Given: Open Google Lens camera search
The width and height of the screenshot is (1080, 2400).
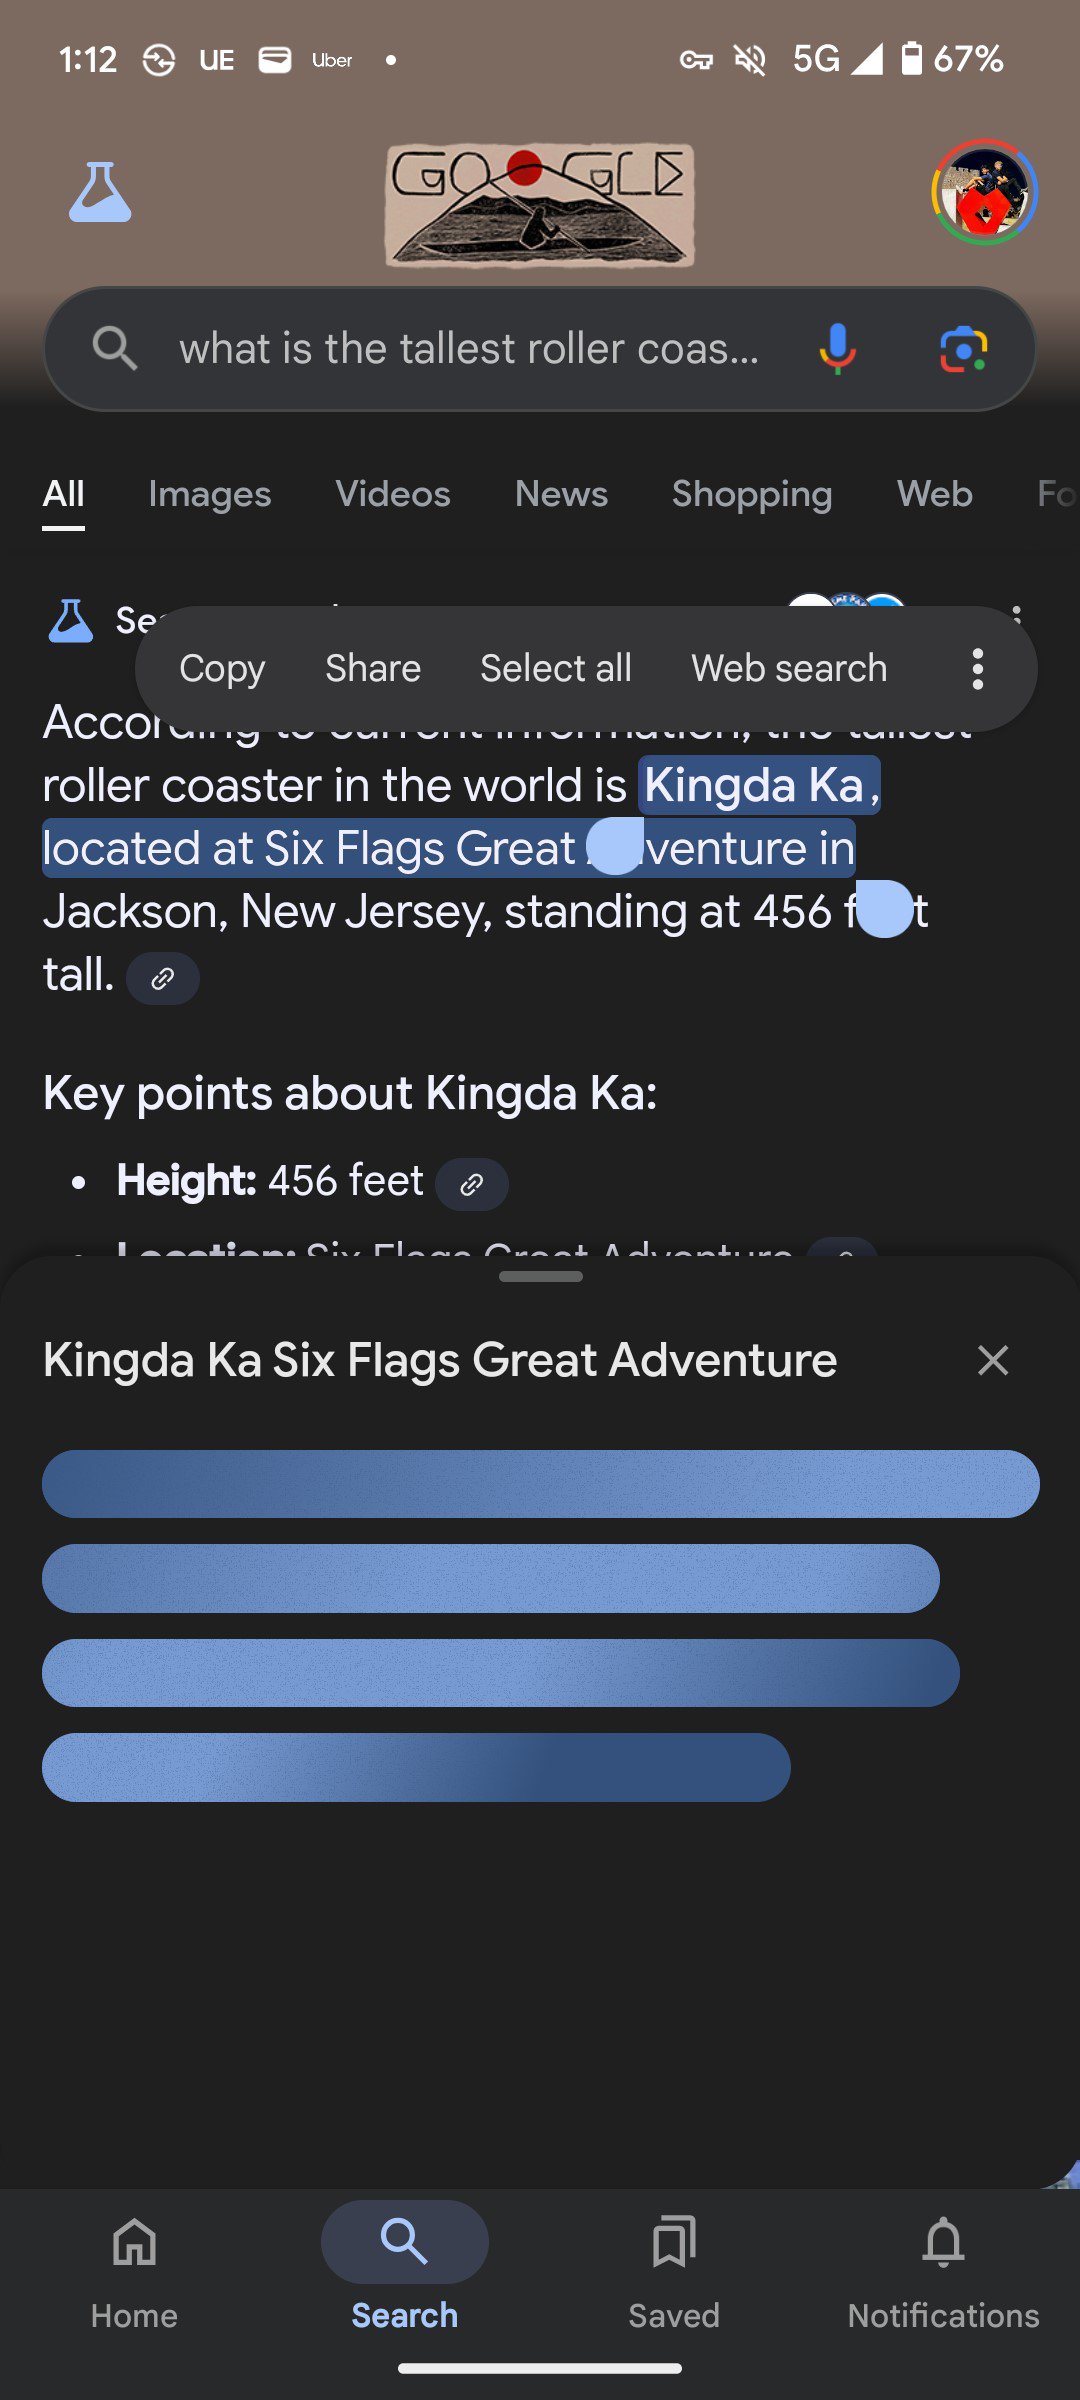Looking at the screenshot, I should pos(963,349).
